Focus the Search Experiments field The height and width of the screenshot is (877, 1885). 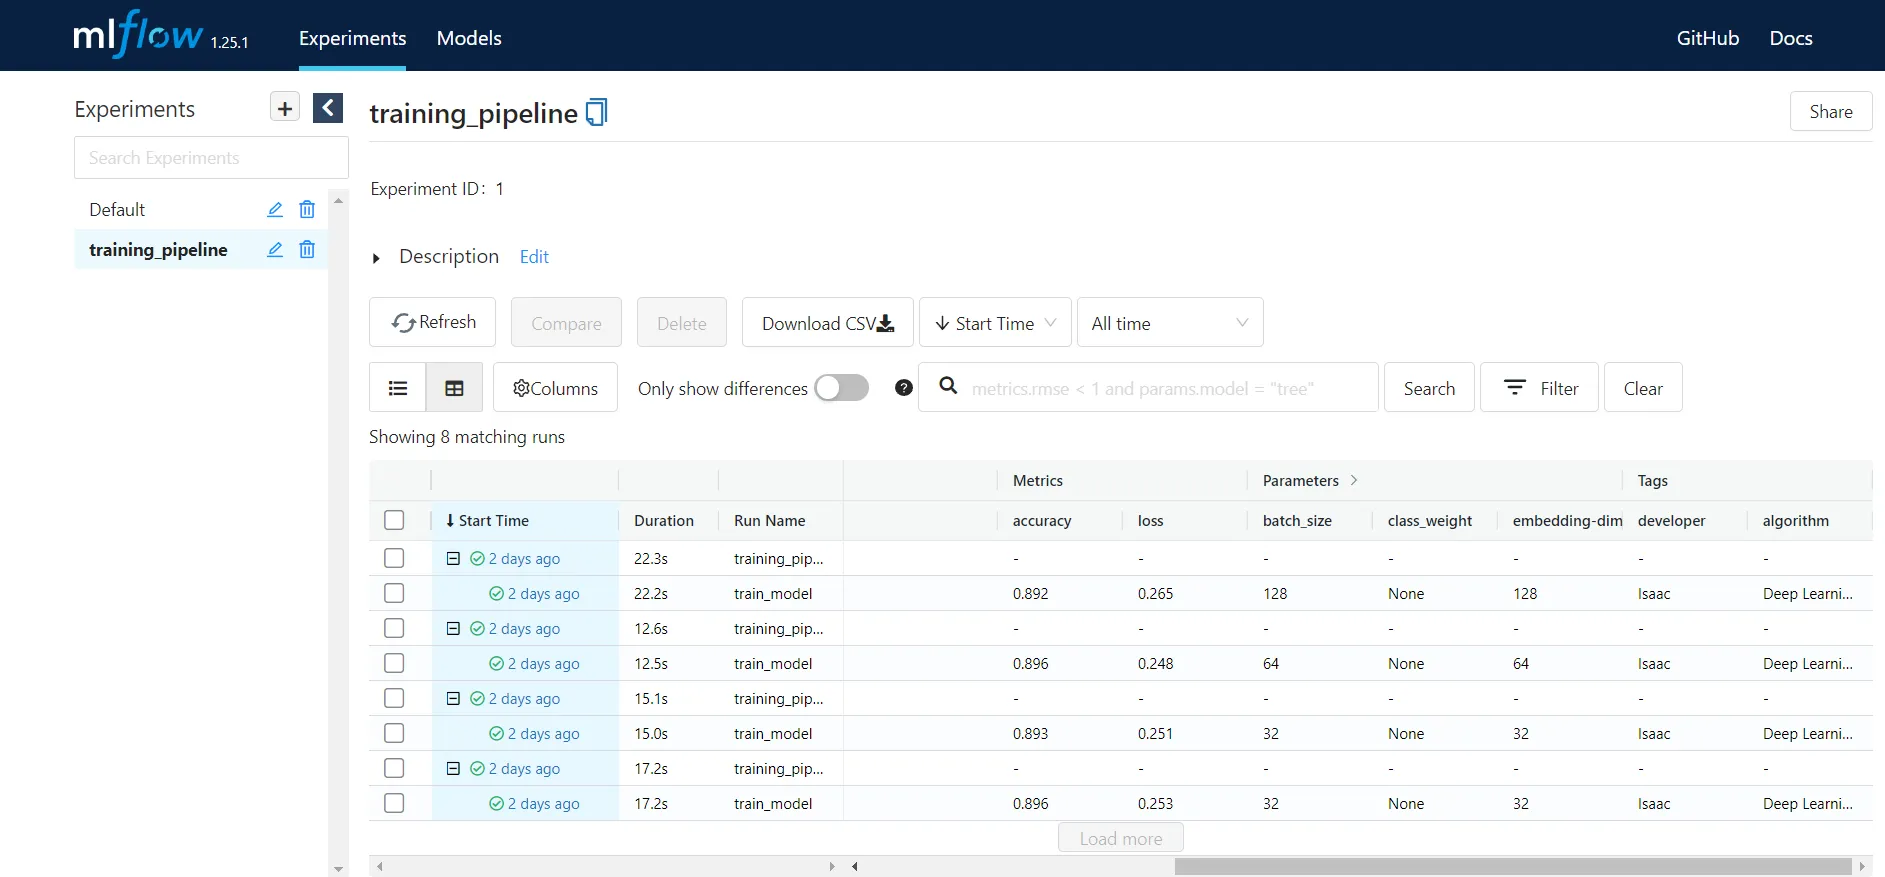pos(211,158)
